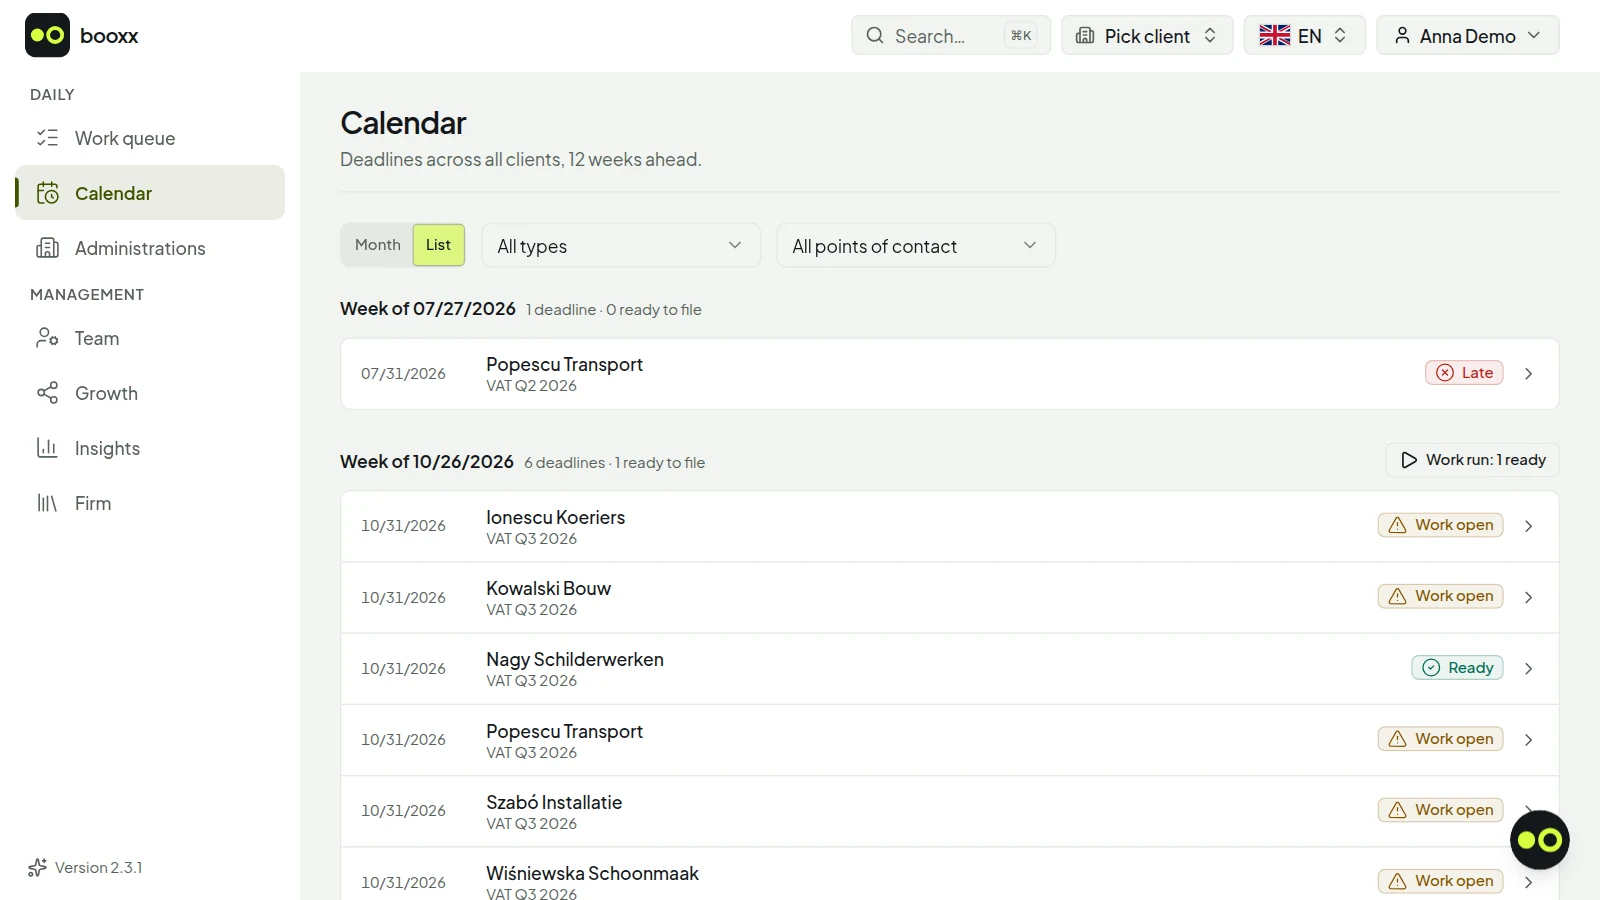Screen dimensions: 1600x900
Task: Expand the All types filter dropdown
Action: [621, 245]
